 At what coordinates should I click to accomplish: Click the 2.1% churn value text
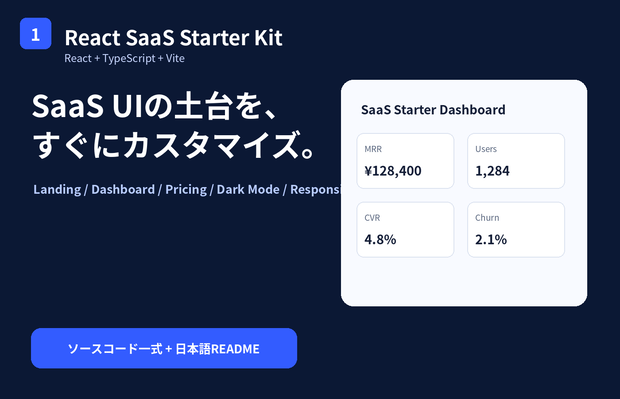[491, 239]
